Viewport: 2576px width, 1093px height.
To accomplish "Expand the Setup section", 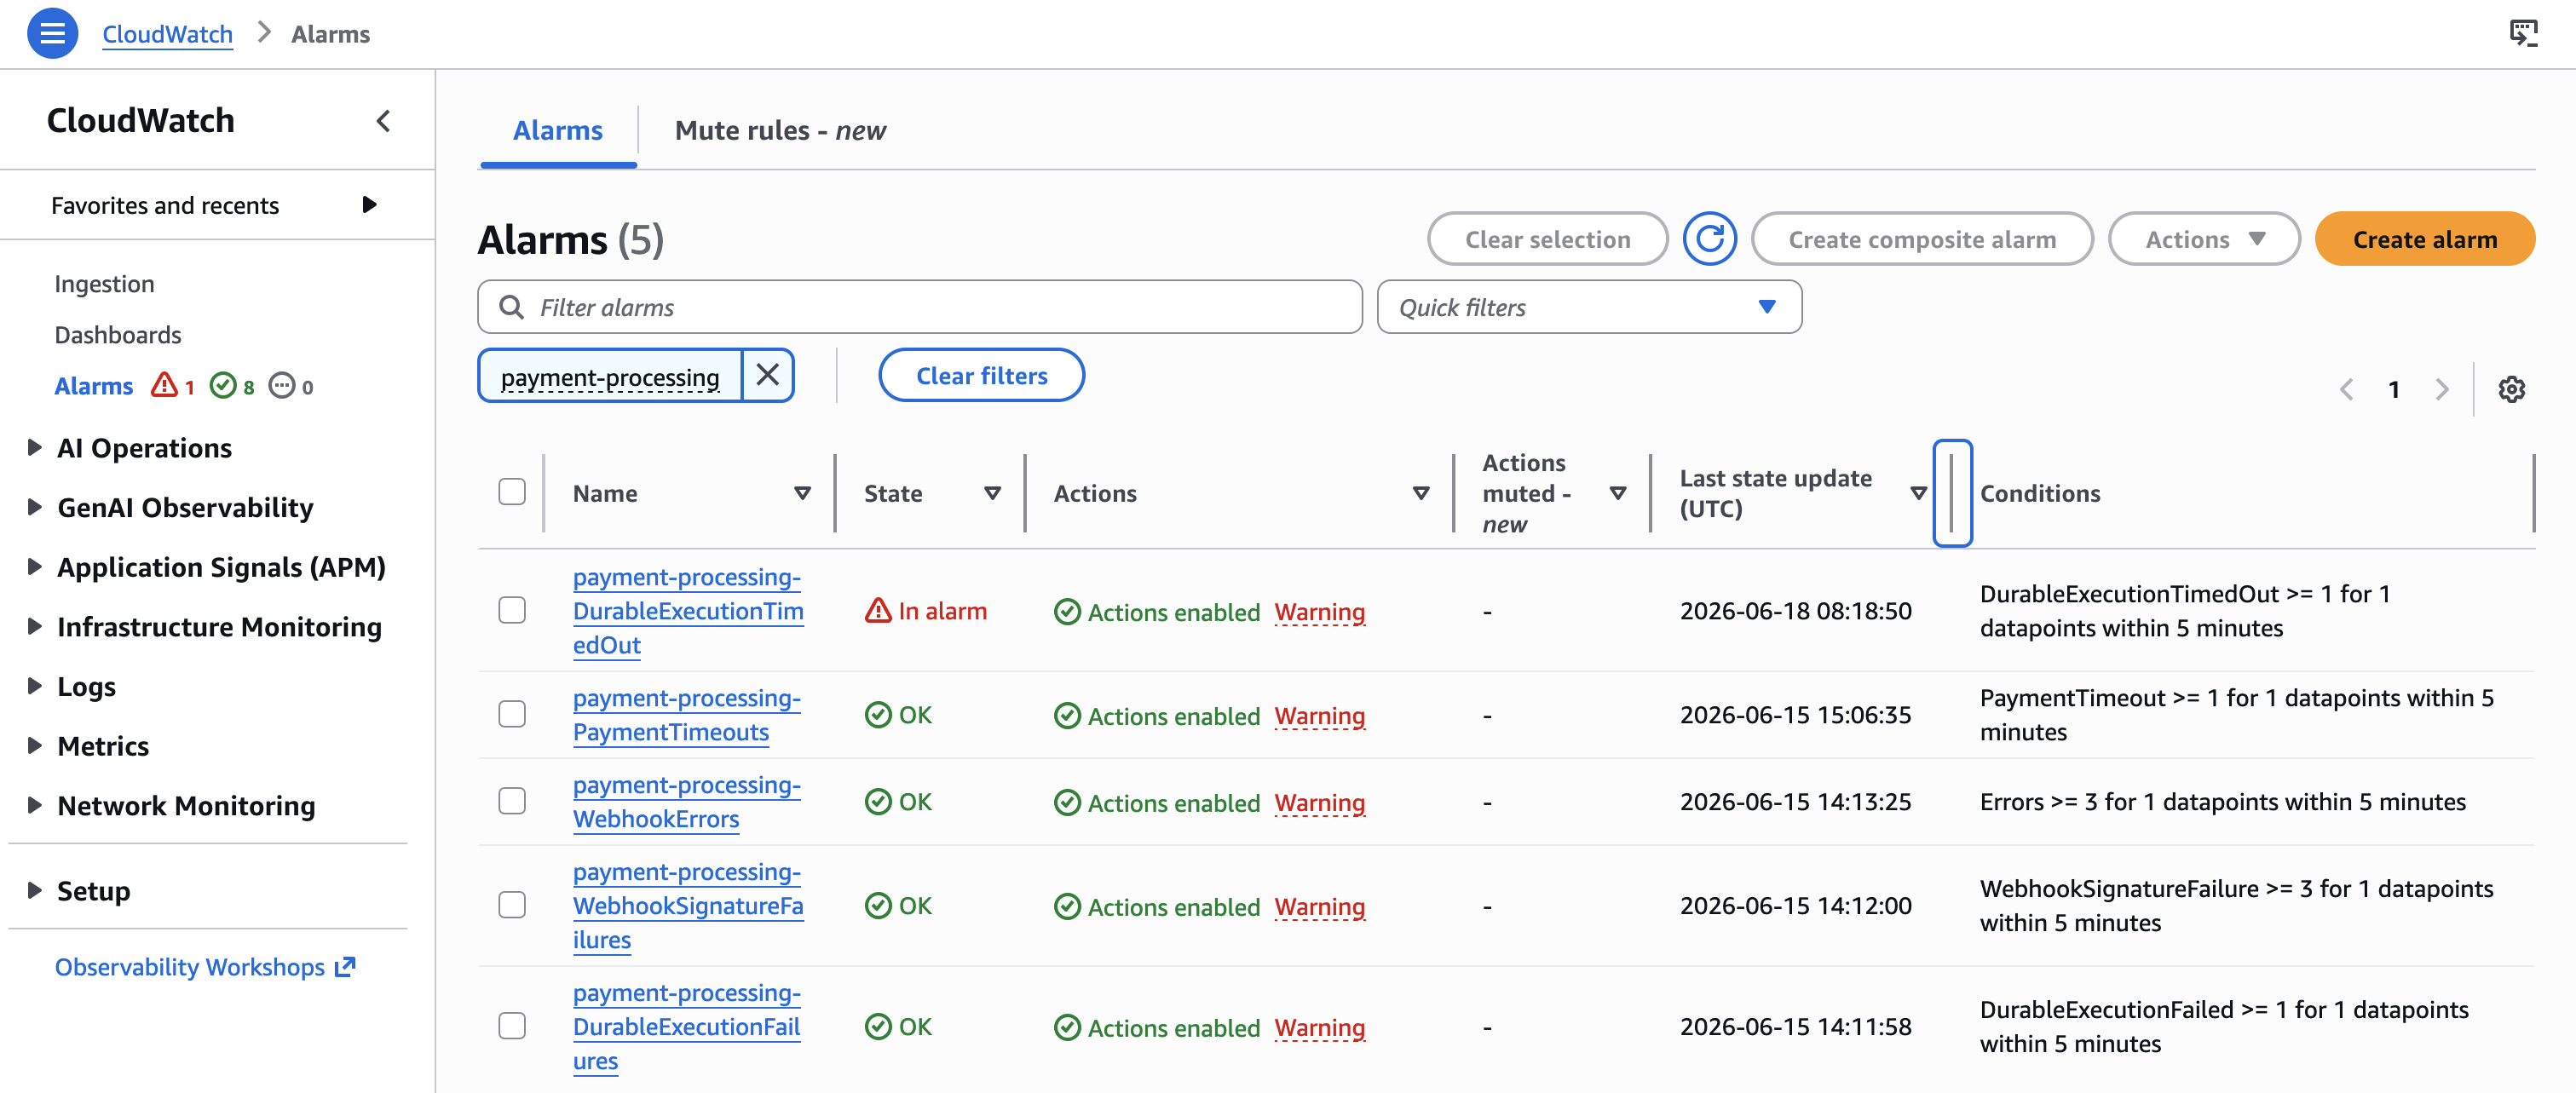I will 34,890.
